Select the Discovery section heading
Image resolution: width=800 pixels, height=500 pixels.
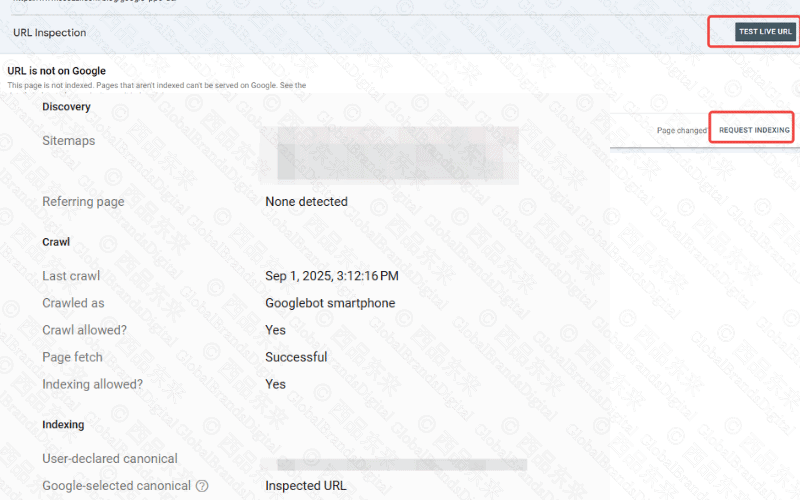coord(66,107)
